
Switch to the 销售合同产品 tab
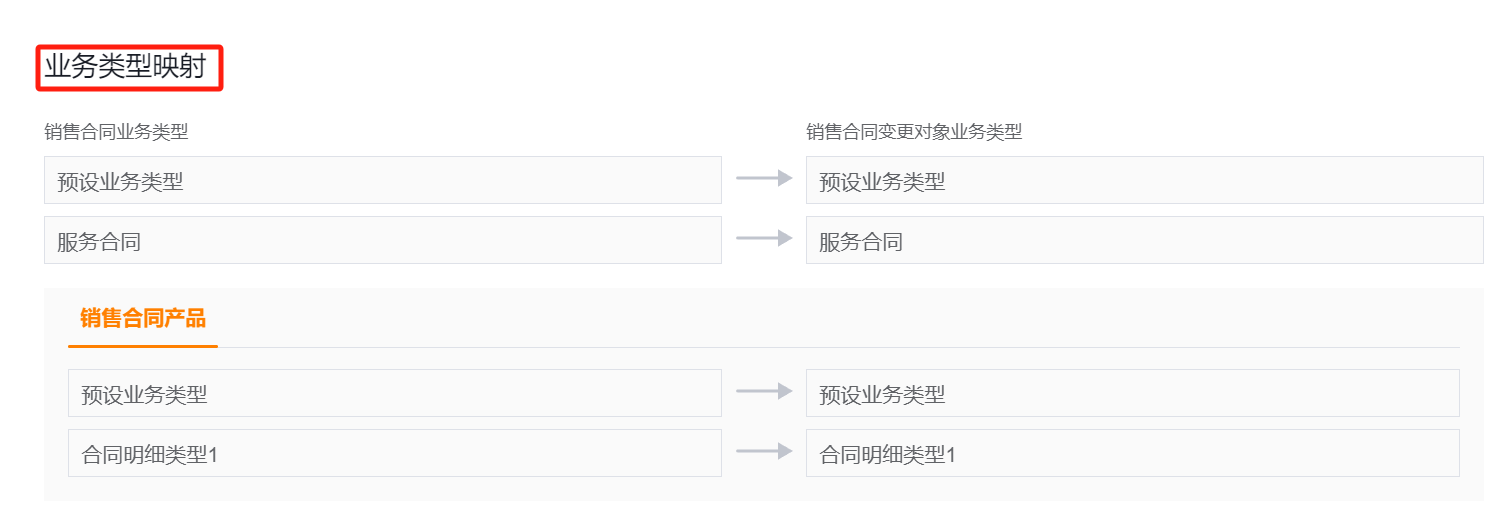click(x=143, y=318)
